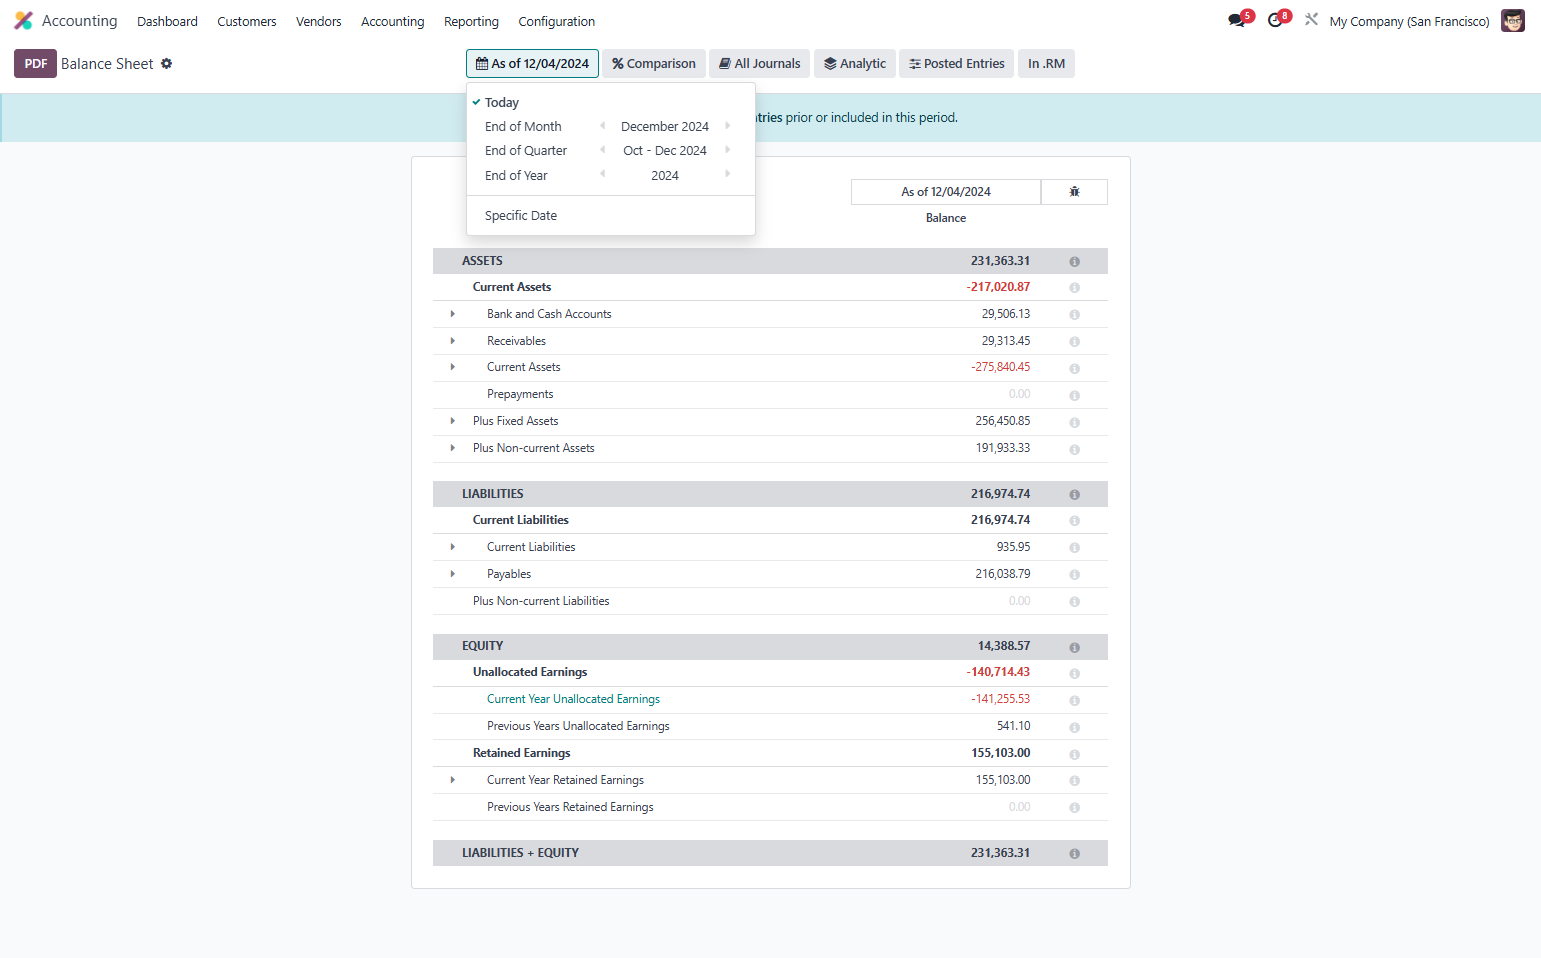Image resolution: width=1541 pixels, height=958 pixels.
Task: Choose End of Month option
Action: coord(523,126)
